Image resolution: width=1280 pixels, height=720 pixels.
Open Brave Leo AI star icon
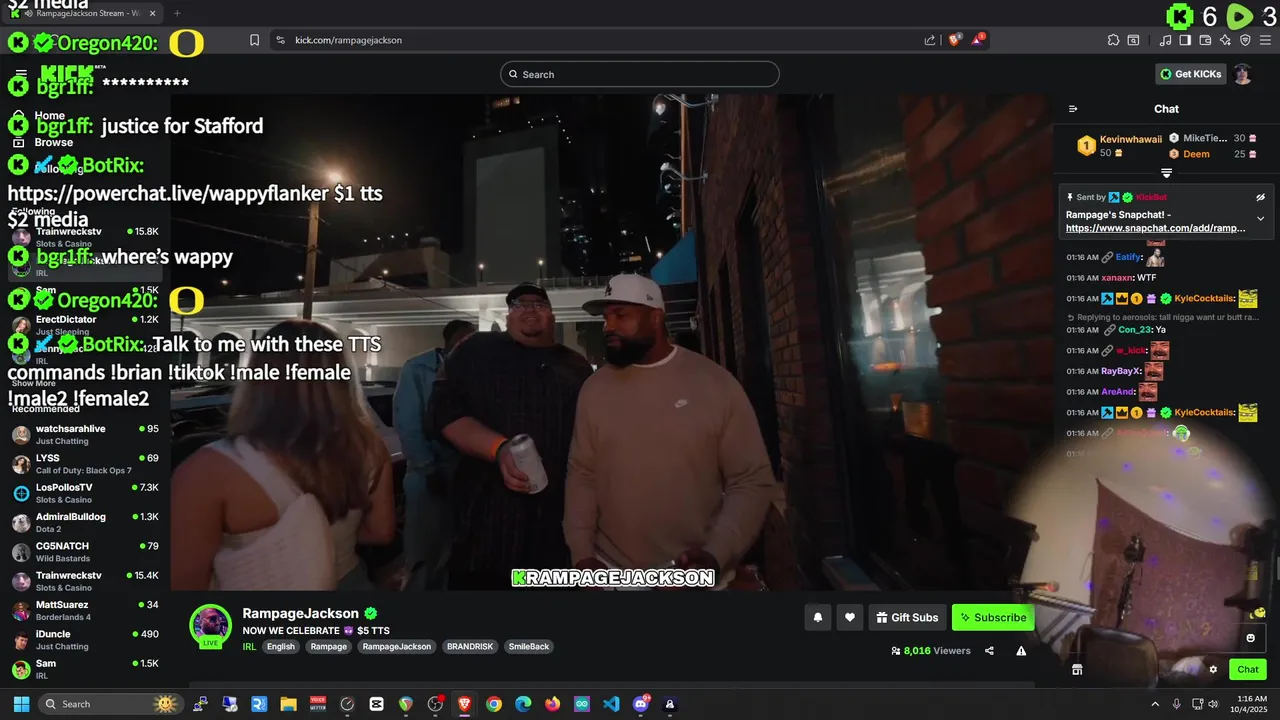pyautogui.click(x=1225, y=40)
